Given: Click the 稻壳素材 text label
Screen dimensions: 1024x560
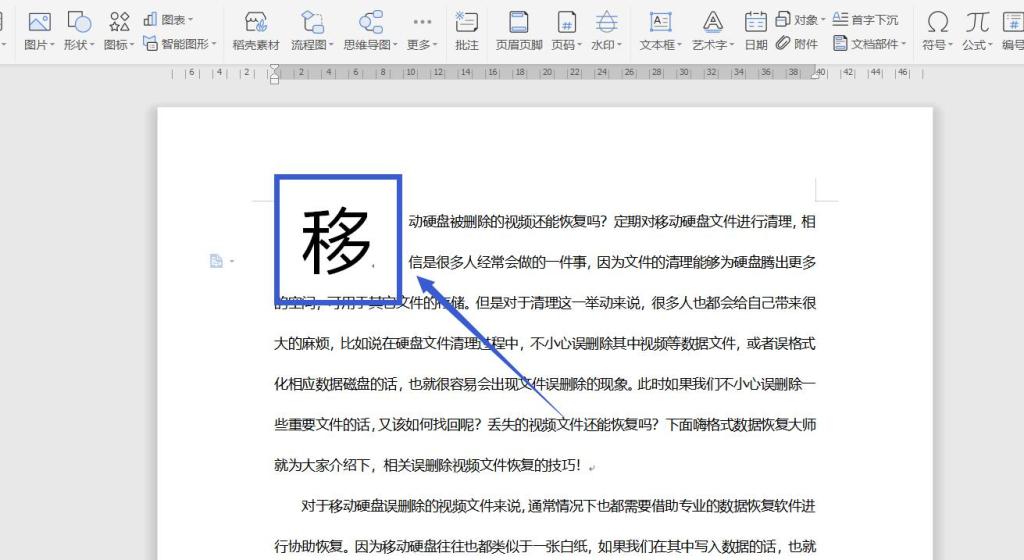Looking at the screenshot, I should pyautogui.click(x=256, y=45).
